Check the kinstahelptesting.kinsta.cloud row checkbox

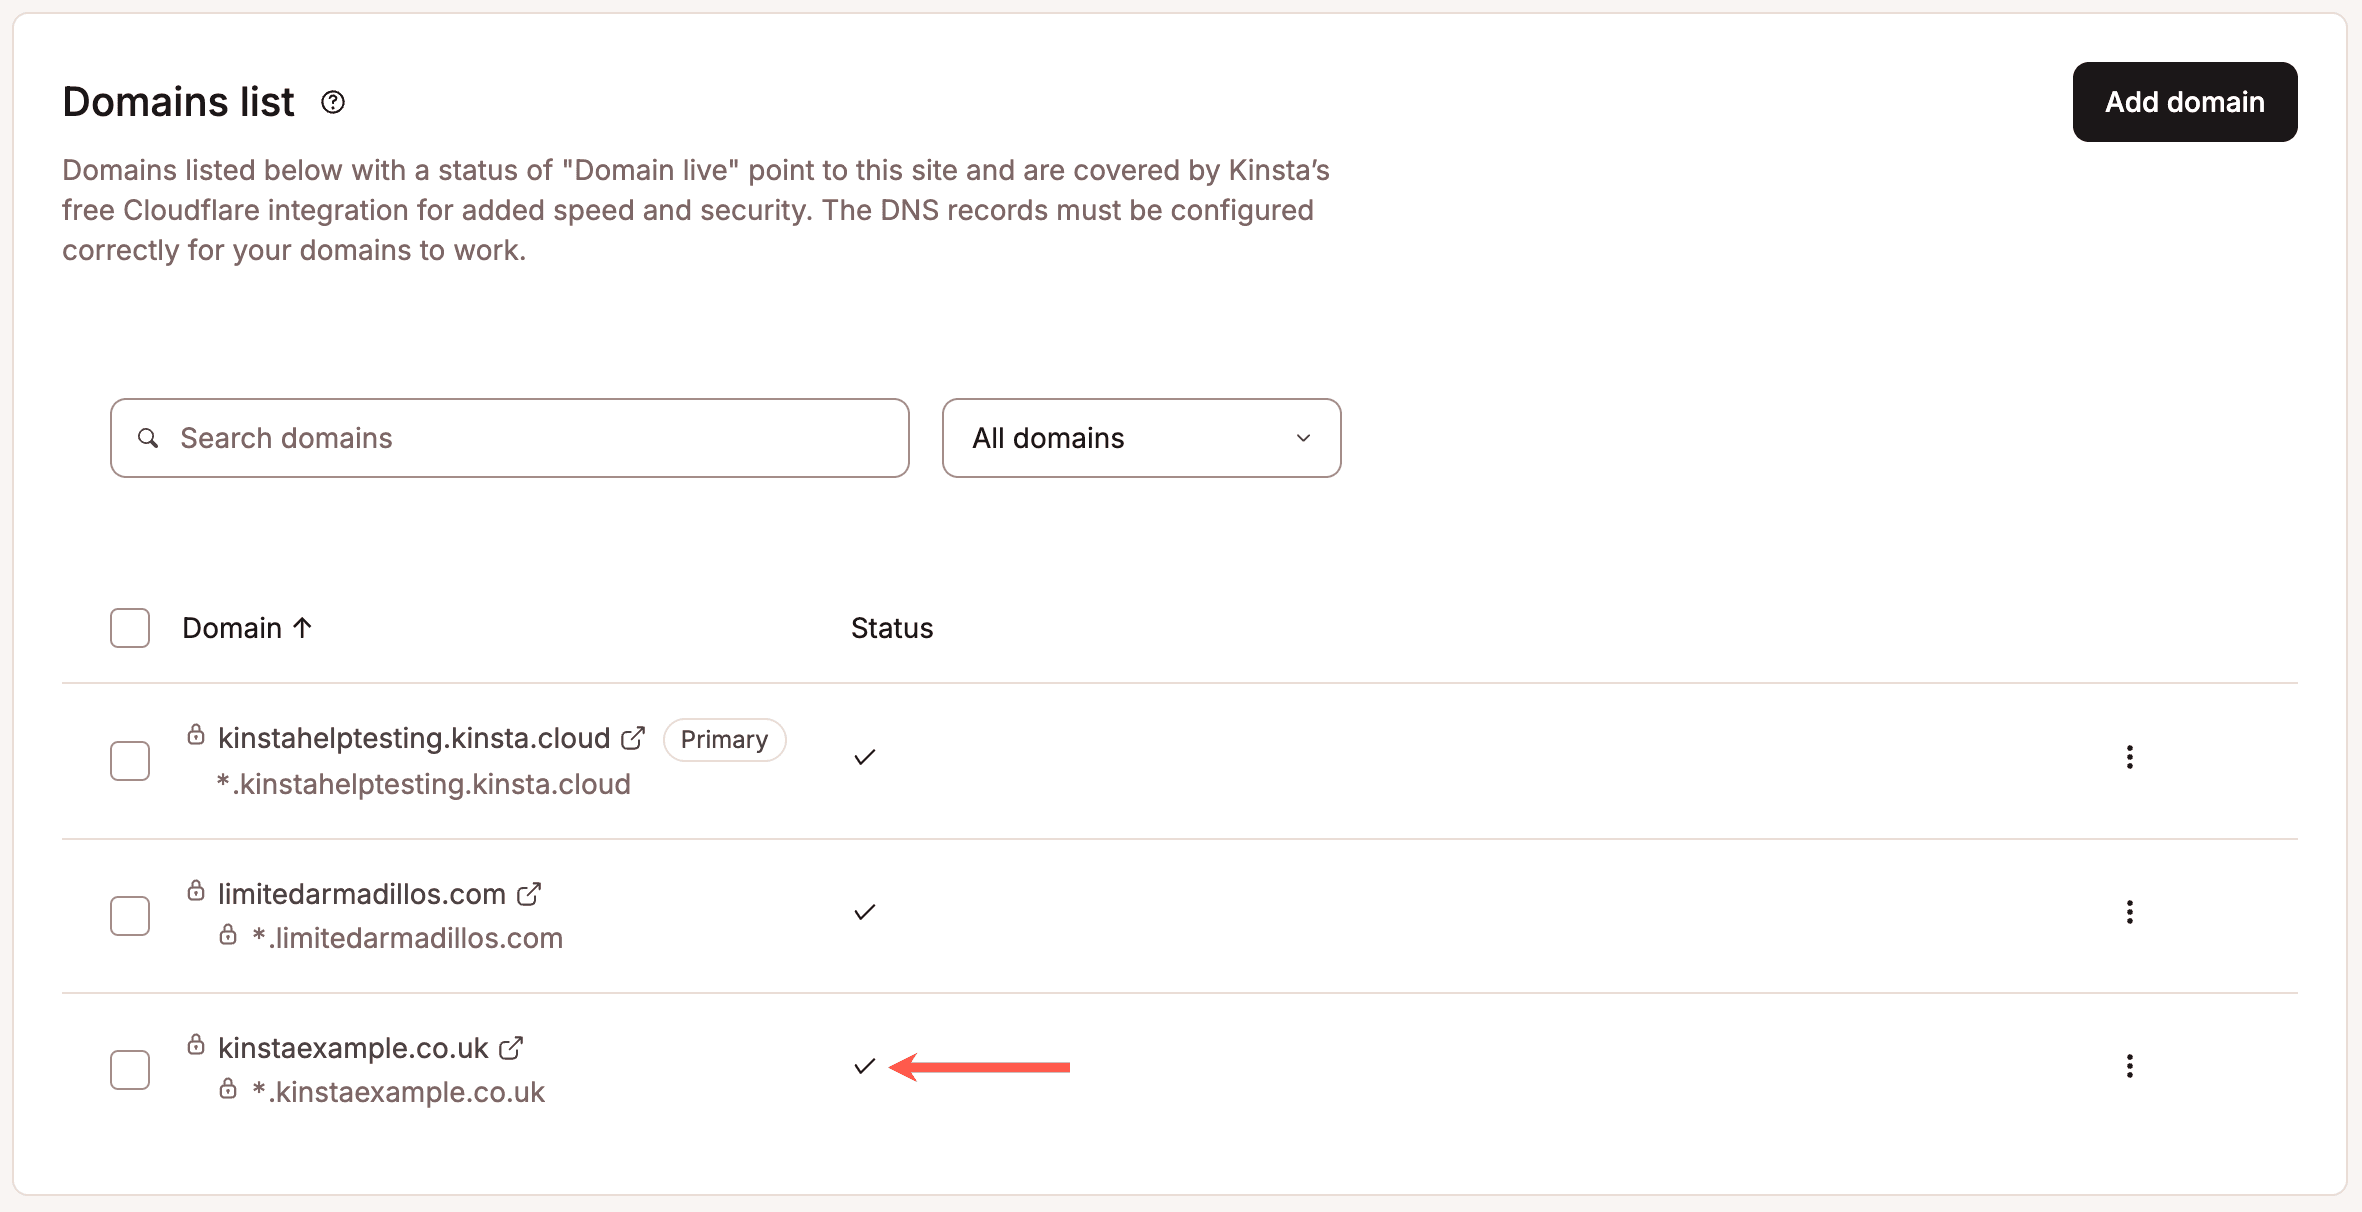129,760
